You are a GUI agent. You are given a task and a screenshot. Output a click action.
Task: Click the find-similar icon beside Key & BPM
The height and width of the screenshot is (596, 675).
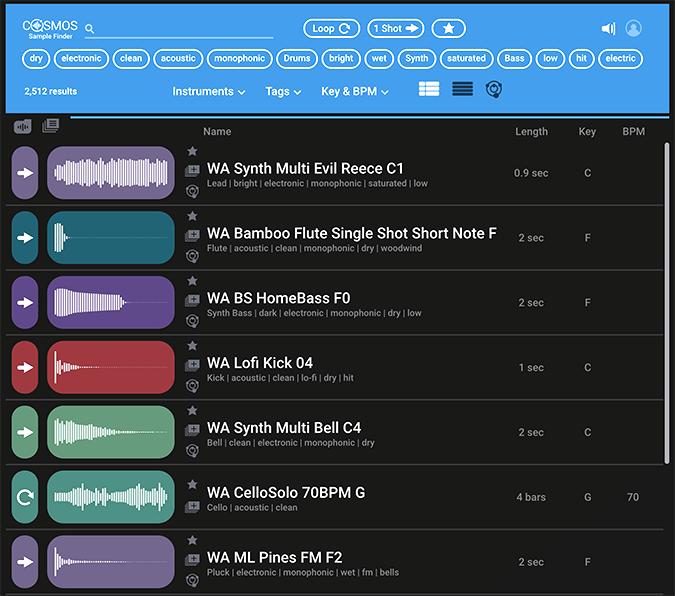click(x=493, y=89)
